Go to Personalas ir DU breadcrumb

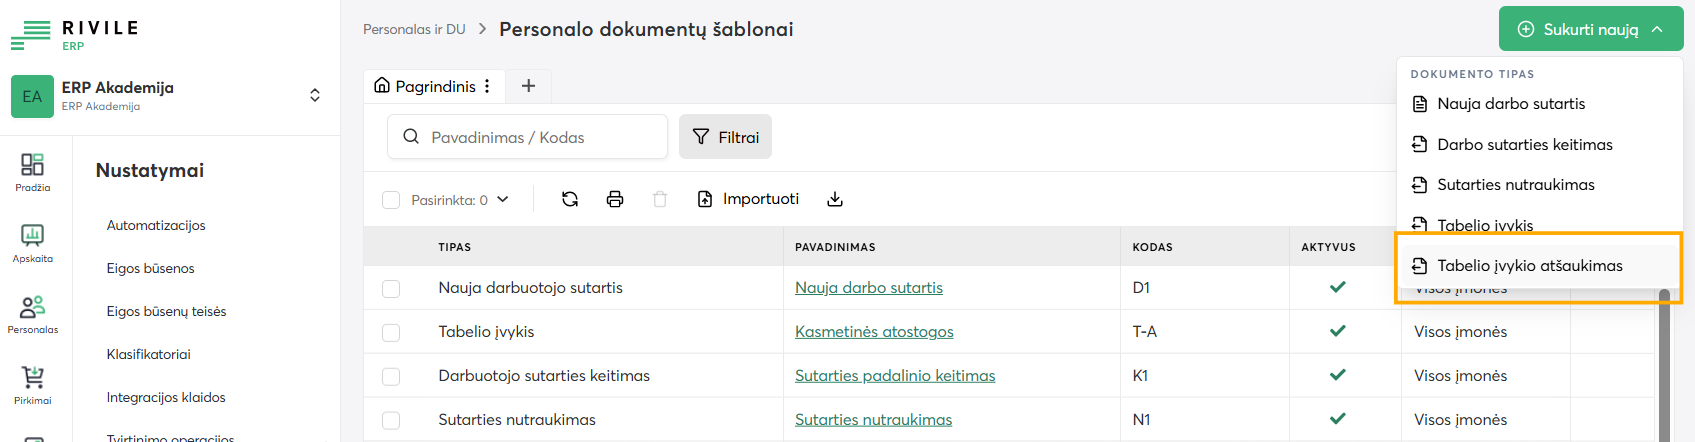click(x=414, y=29)
